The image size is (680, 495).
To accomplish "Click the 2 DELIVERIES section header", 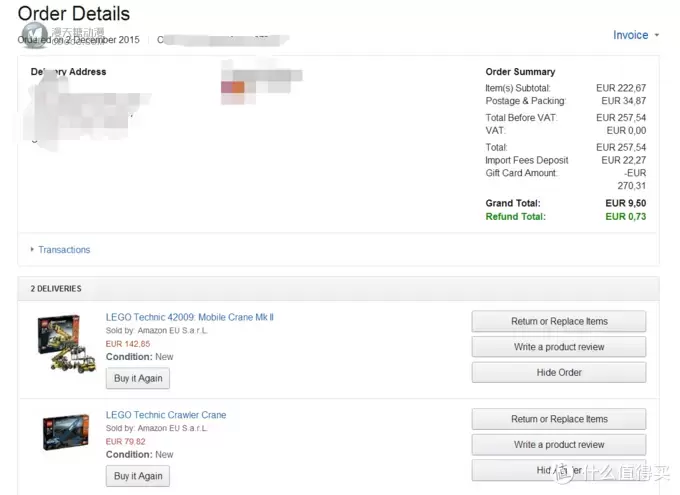I will pos(56,288).
